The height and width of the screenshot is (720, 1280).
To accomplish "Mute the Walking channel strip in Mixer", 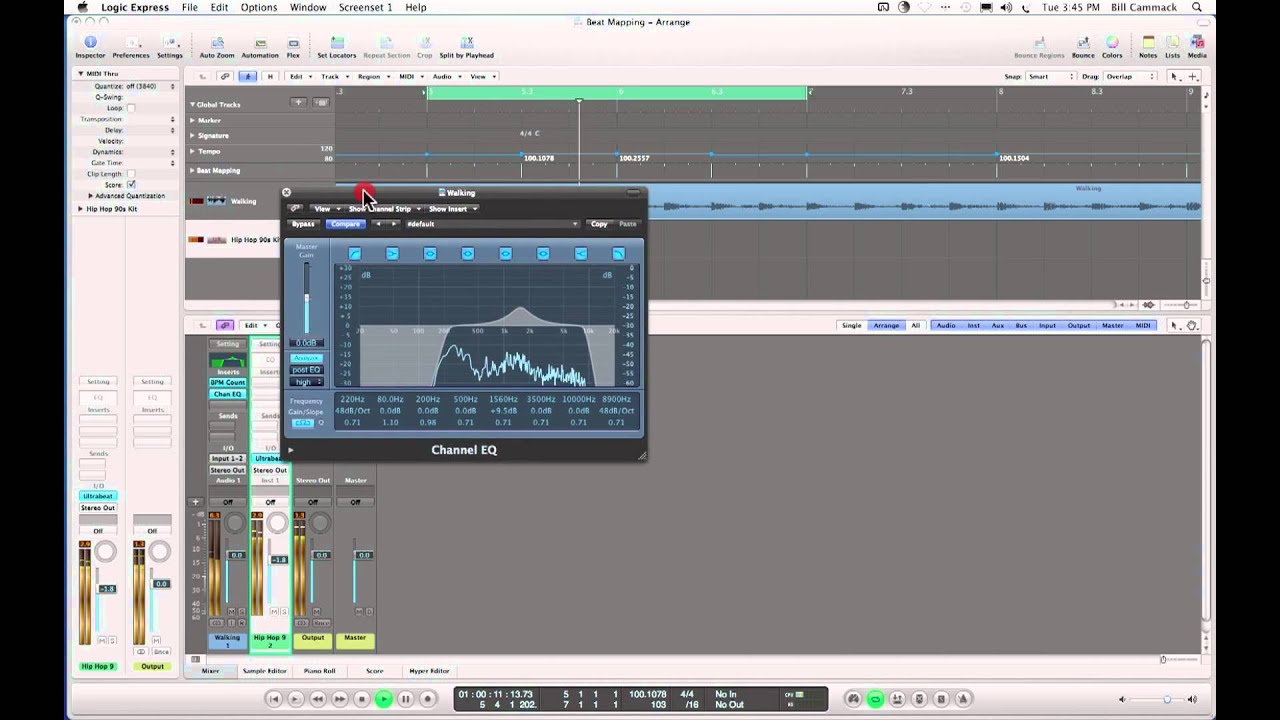I will tap(231, 611).
